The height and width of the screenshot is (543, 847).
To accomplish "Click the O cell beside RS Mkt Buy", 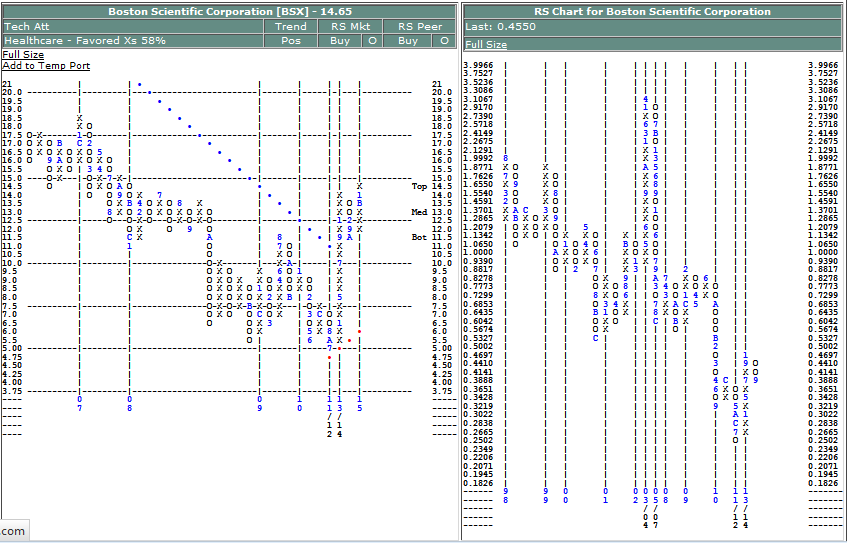I will pos(372,41).
